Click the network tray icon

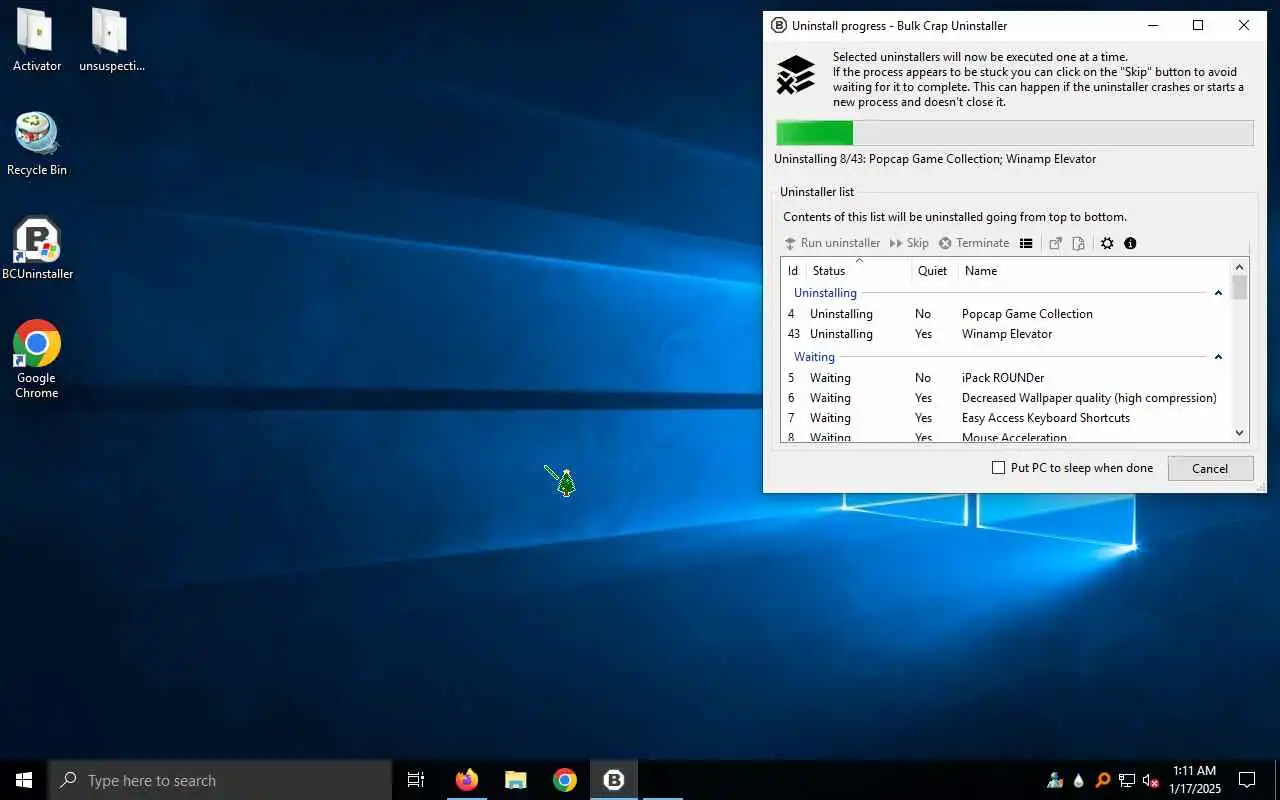1126,780
